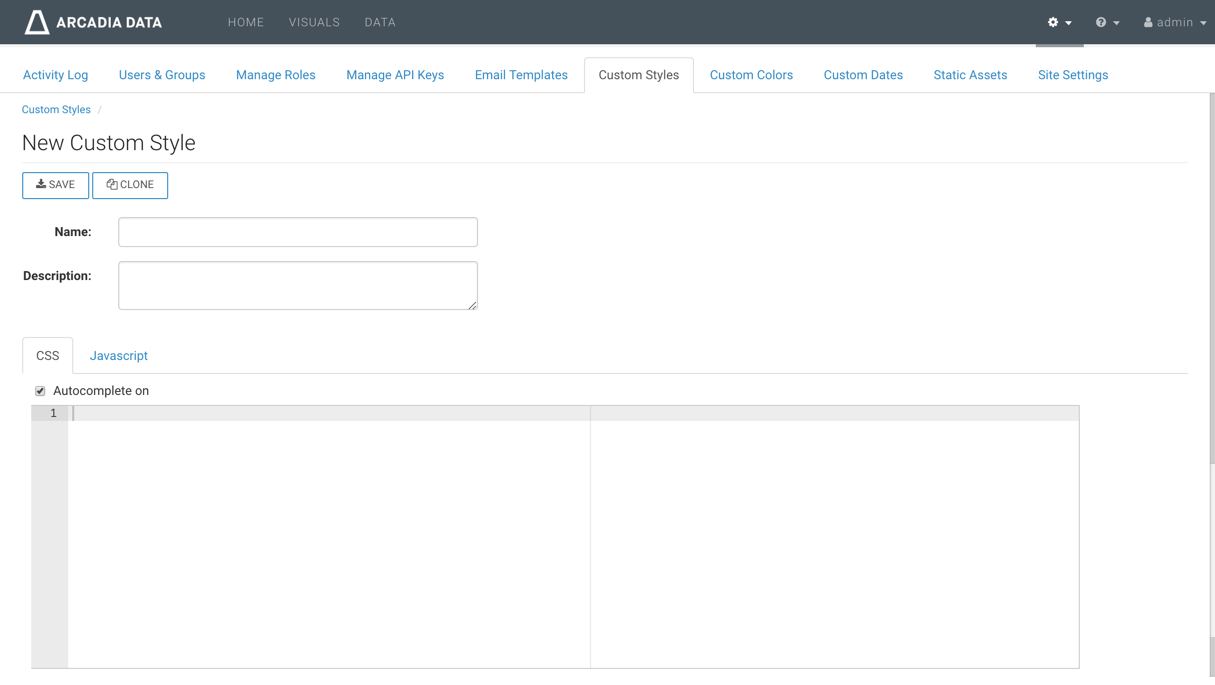Click the Save button
The image size is (1215, 685).
coord(55,185)
